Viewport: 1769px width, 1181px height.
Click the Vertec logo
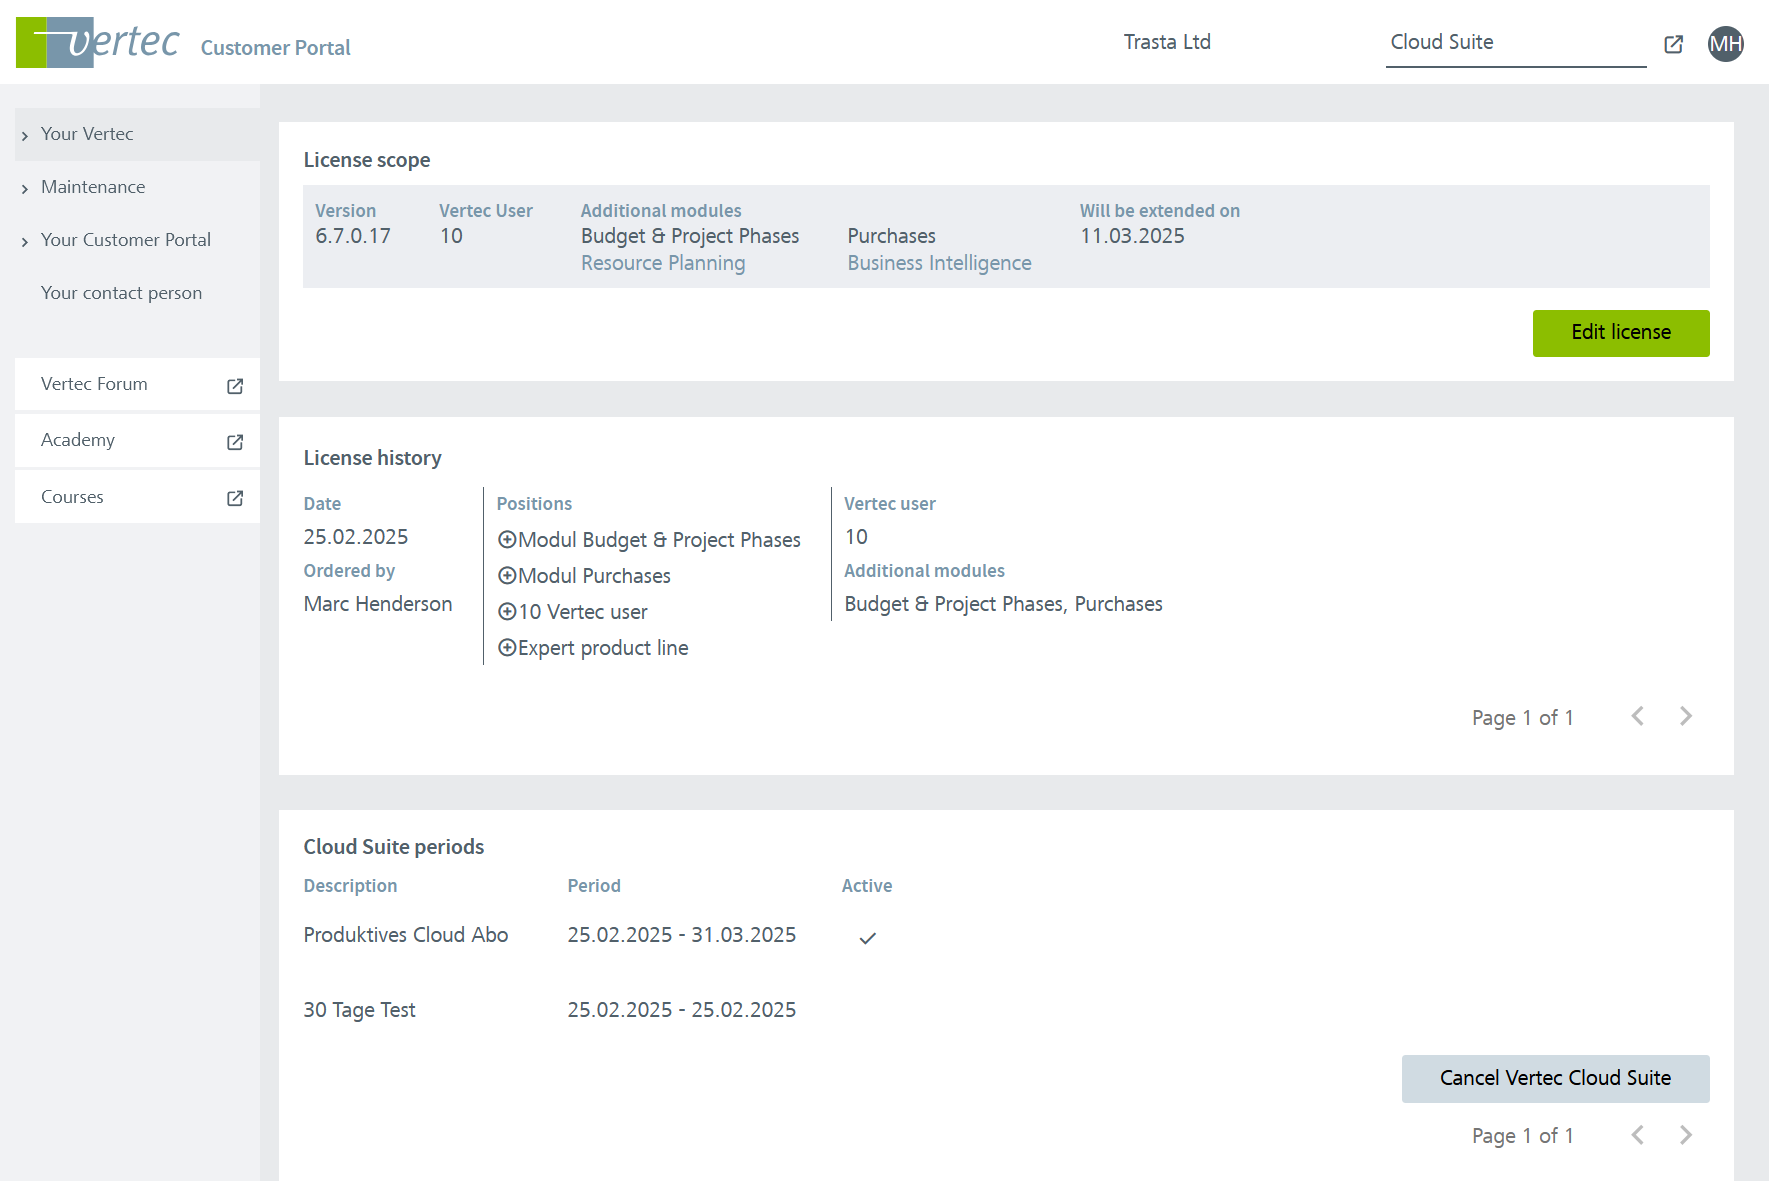[x=98, y=42]
